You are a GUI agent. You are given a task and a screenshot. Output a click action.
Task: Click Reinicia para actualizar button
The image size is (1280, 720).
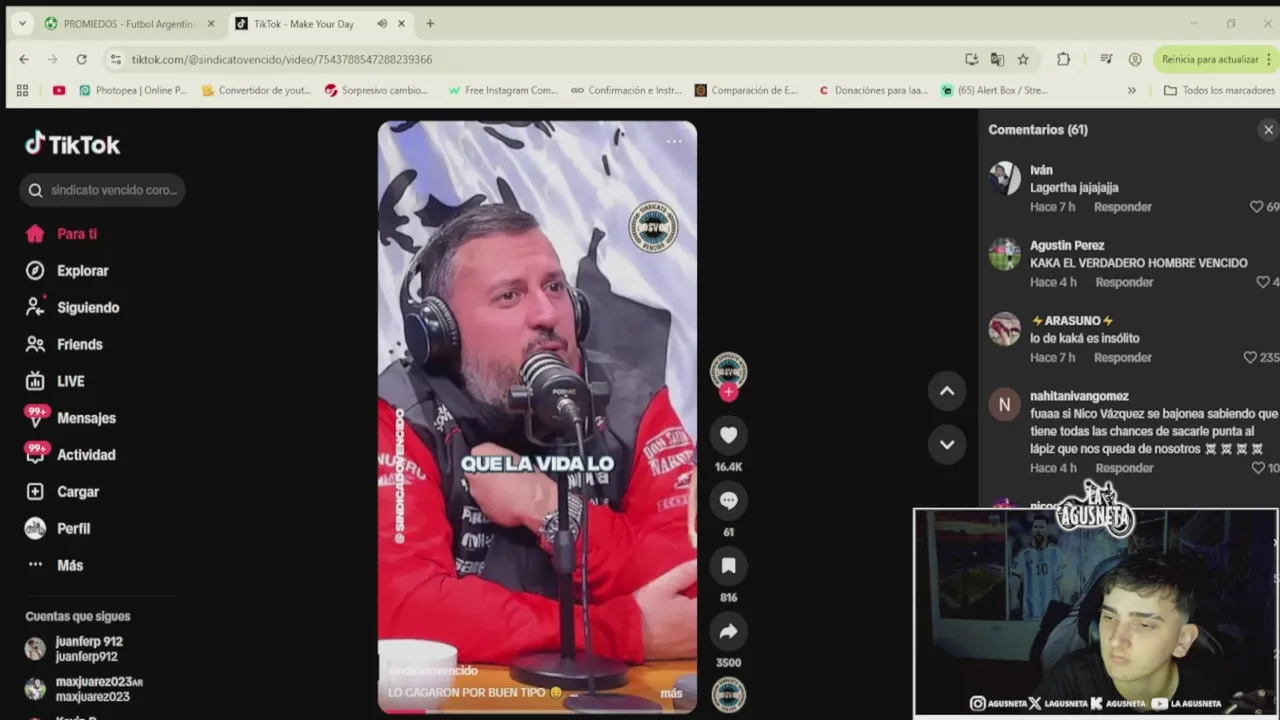coord(1210,60)
